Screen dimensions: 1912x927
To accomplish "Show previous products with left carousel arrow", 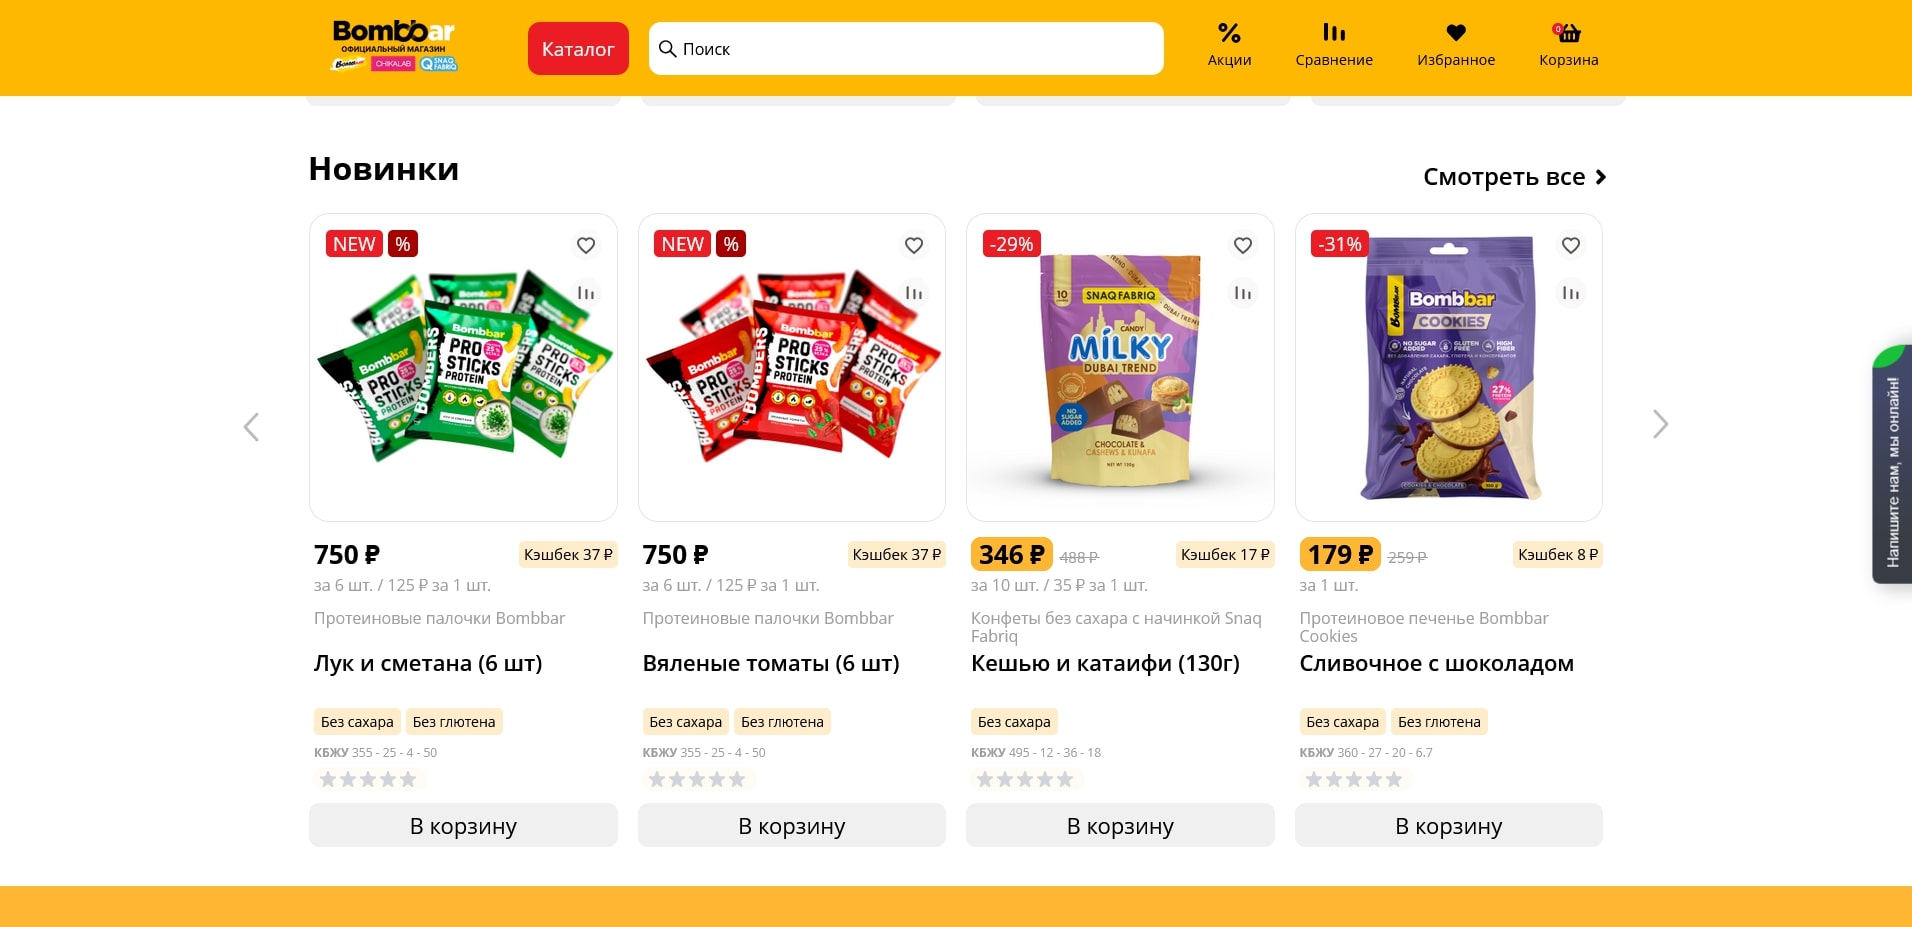I will point(252,427).
